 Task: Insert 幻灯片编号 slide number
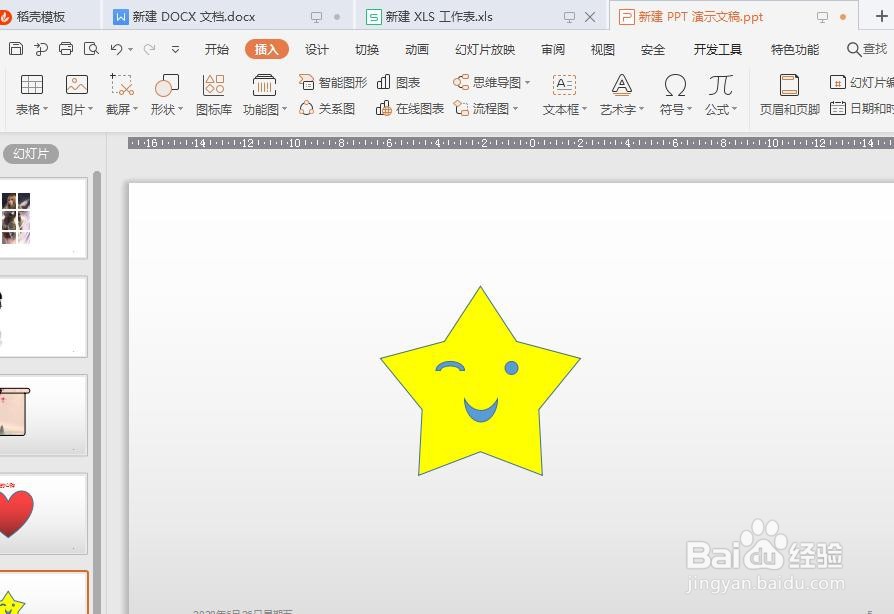[x=862, y=83]
